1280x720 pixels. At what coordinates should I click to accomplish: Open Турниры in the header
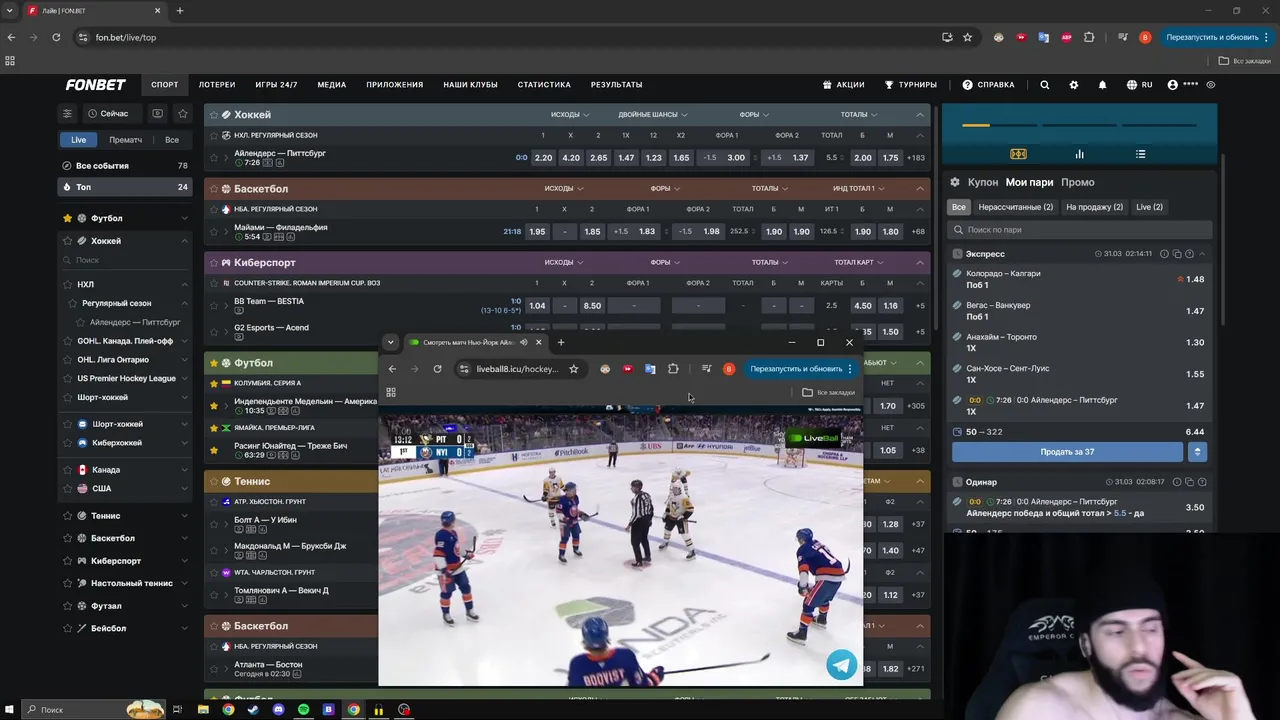910,85
